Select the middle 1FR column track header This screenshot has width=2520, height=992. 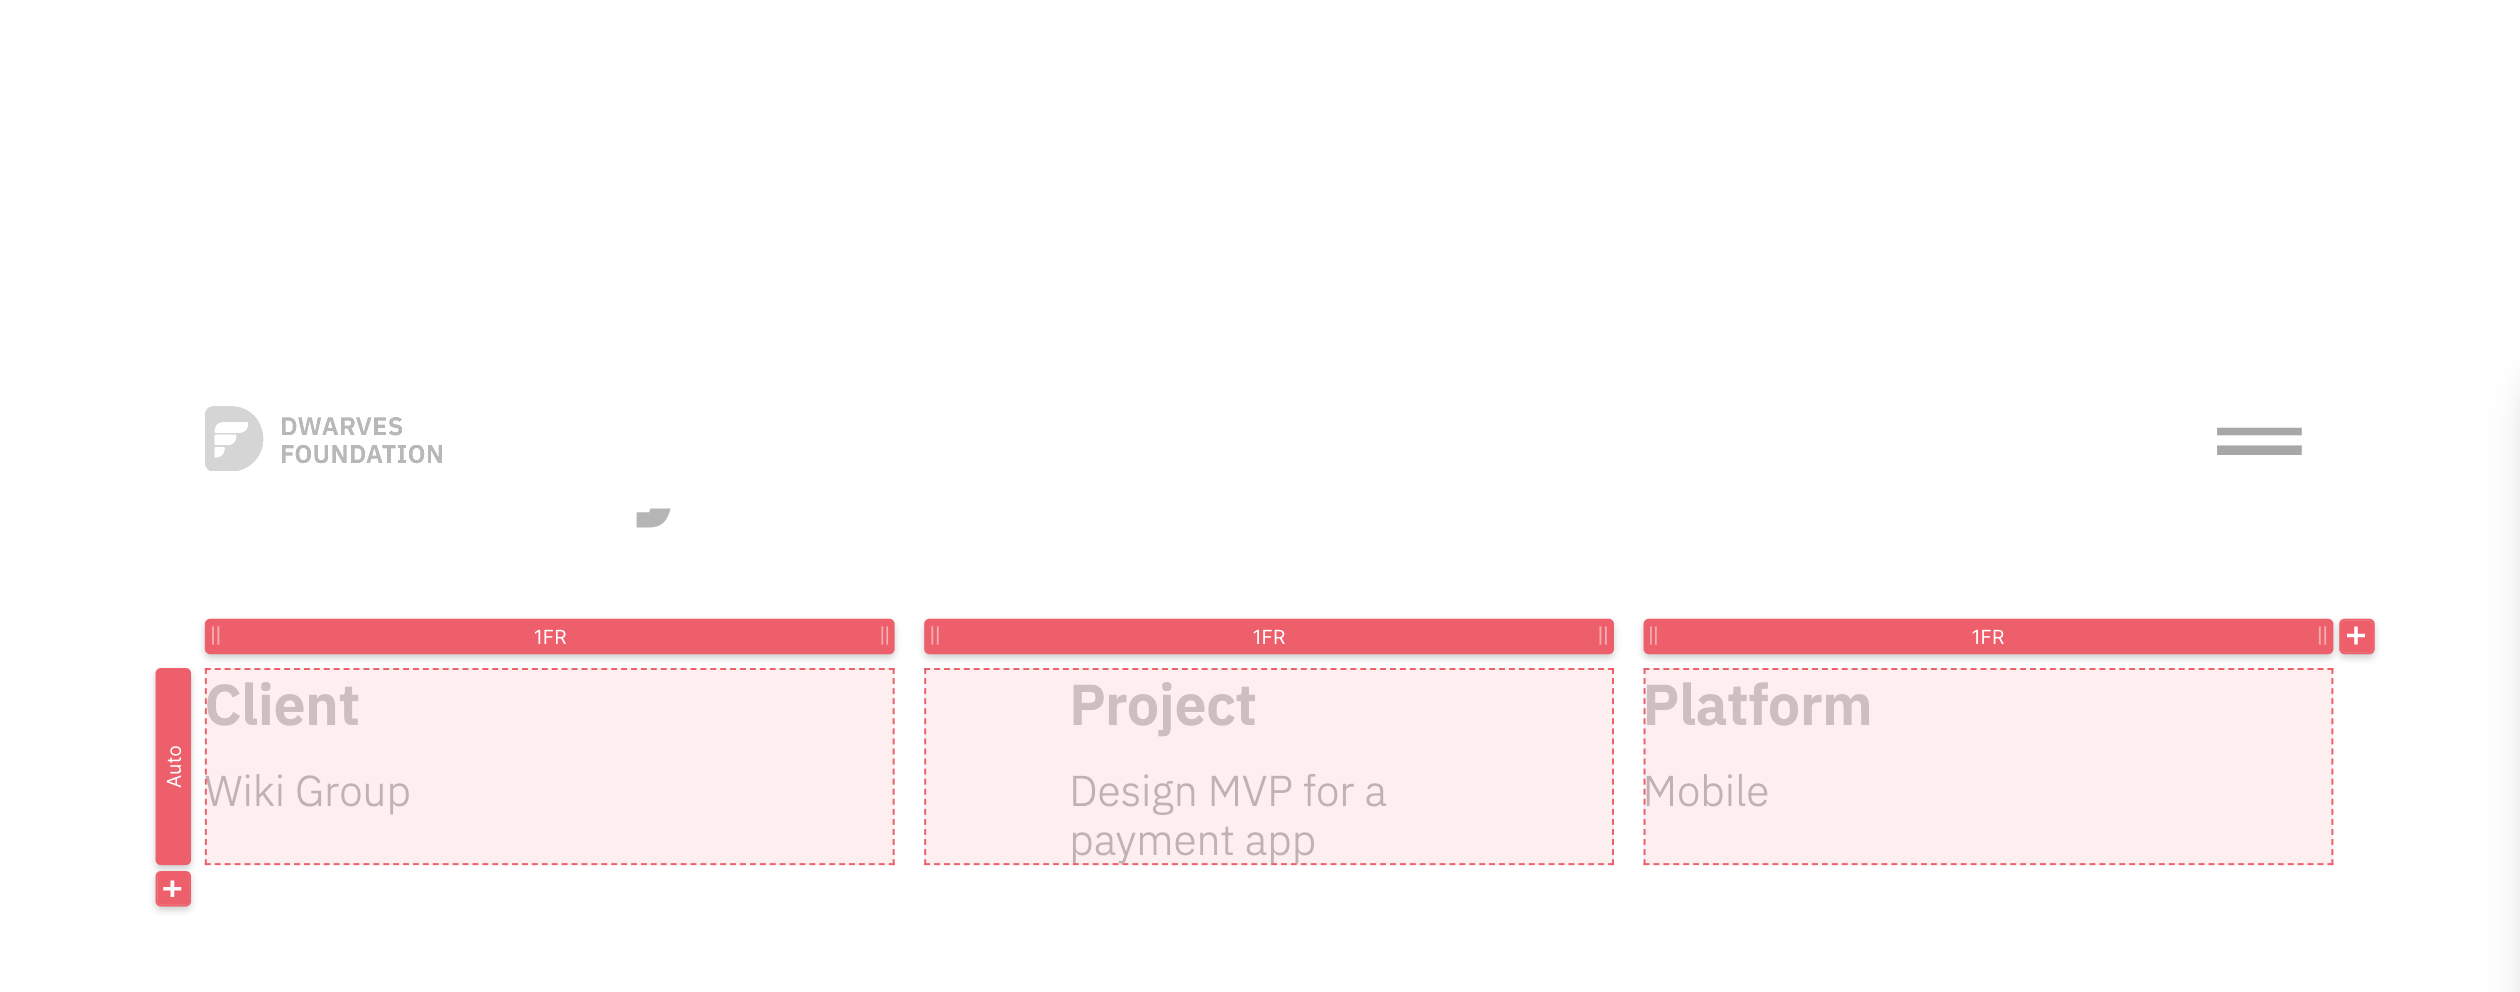(1269, 636)
